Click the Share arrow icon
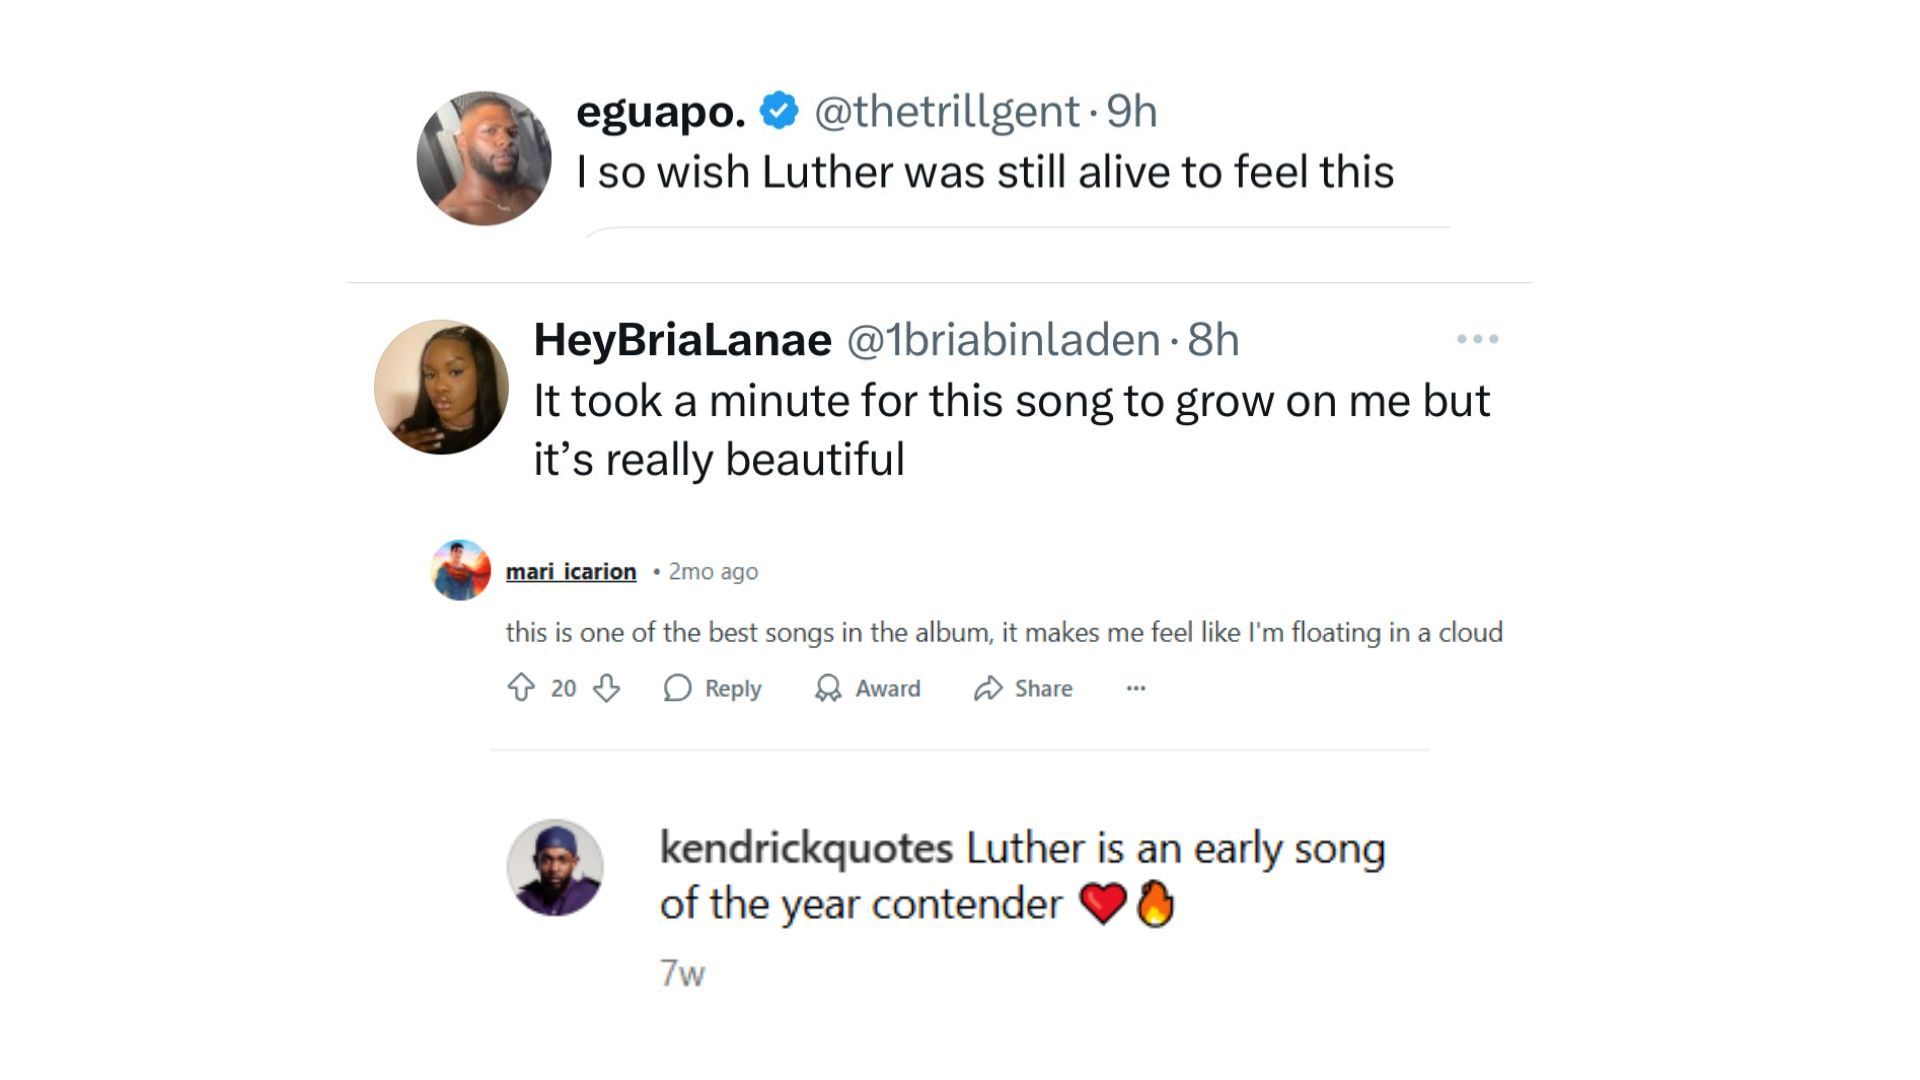The height and width of the screenshot is (1080, 1920). point(988,688)
